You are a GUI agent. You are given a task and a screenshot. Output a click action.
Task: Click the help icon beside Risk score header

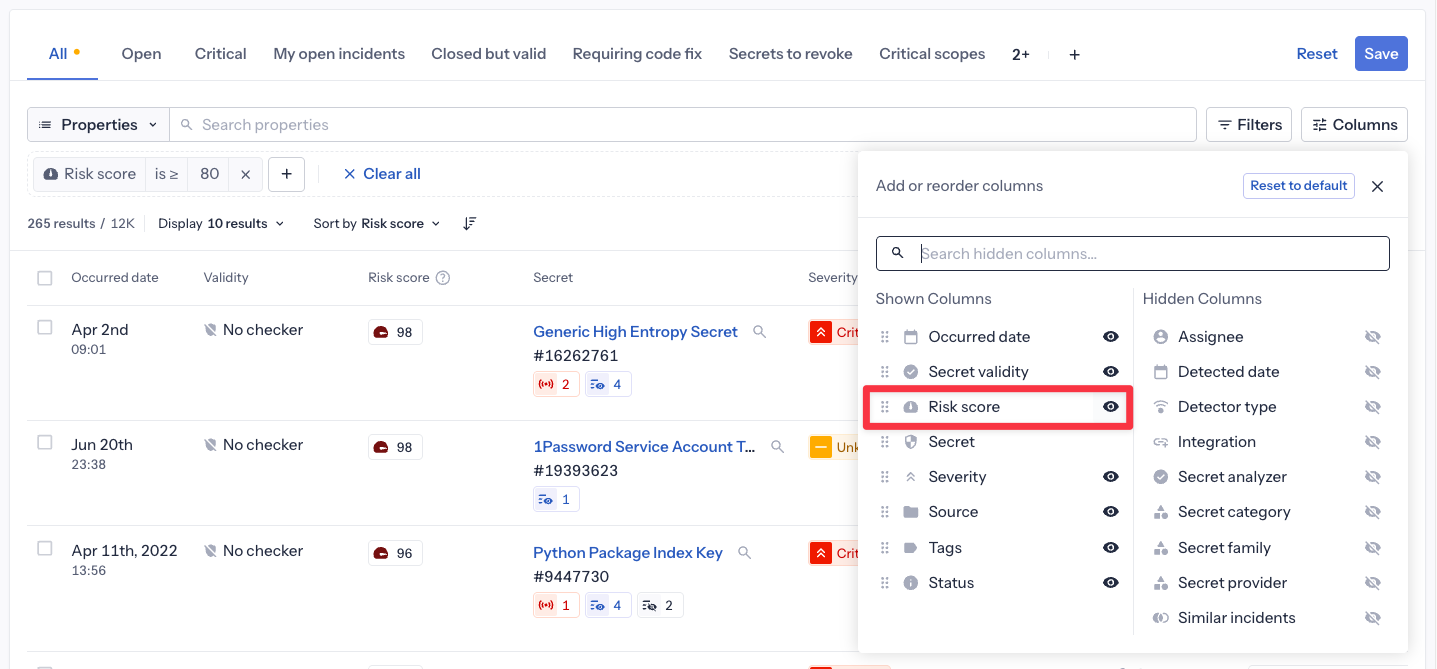[443, 278]
